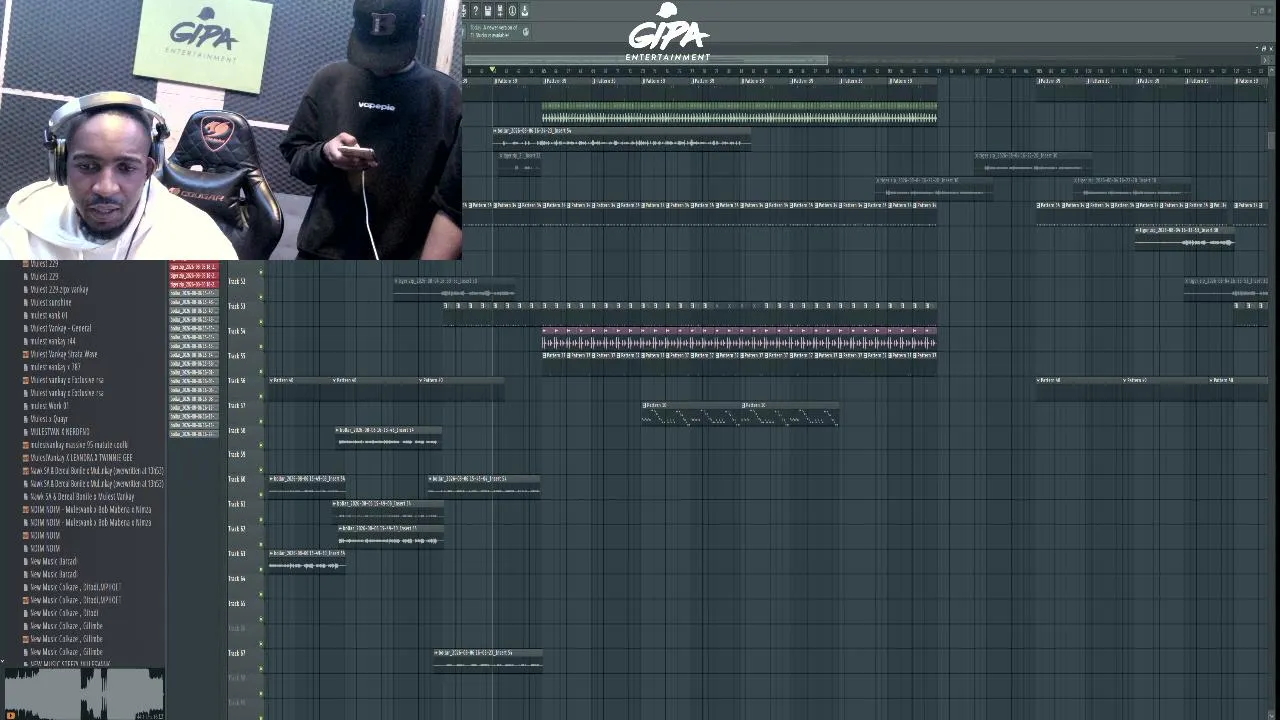
Task: Click the circled info icon in top toolbar
Action: [512, 11]
